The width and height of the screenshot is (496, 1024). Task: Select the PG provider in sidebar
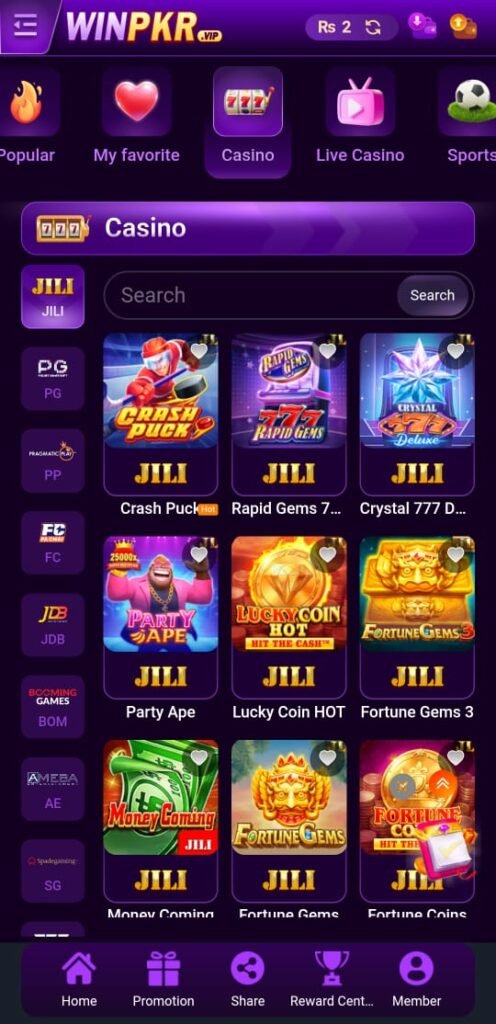(53, 378)
